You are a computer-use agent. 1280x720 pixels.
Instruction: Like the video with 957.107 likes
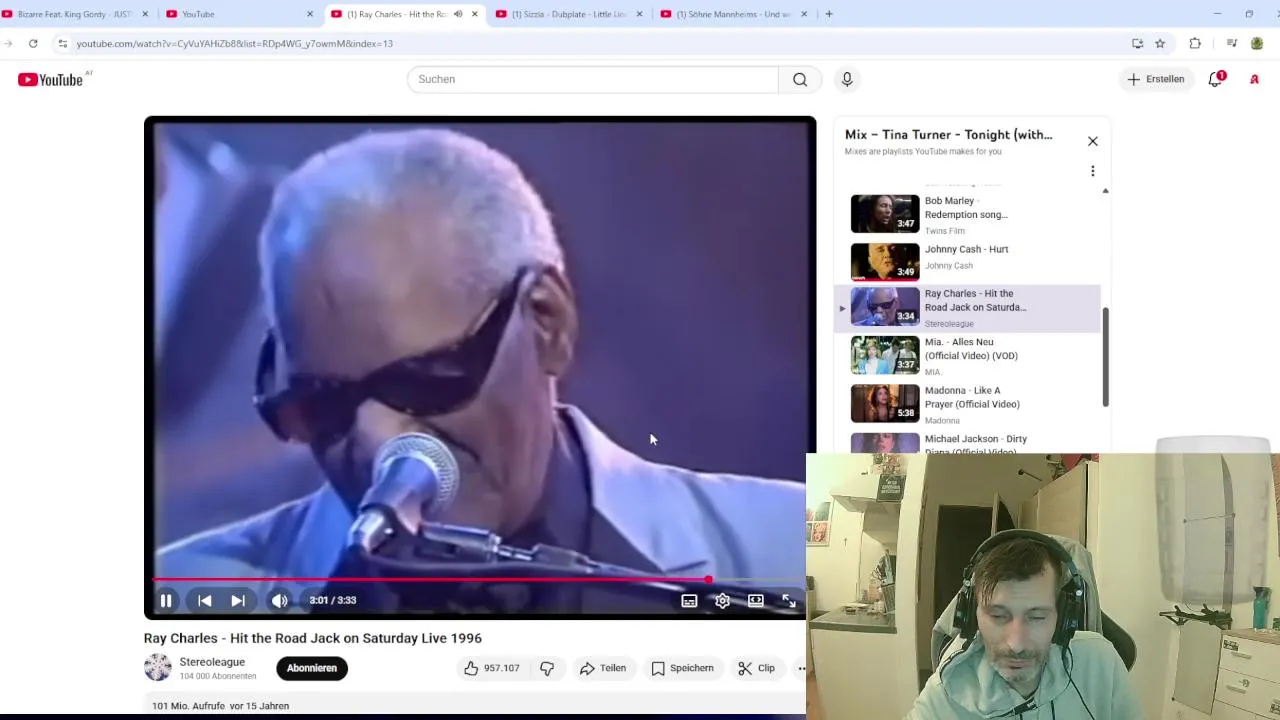coord(491,668)
